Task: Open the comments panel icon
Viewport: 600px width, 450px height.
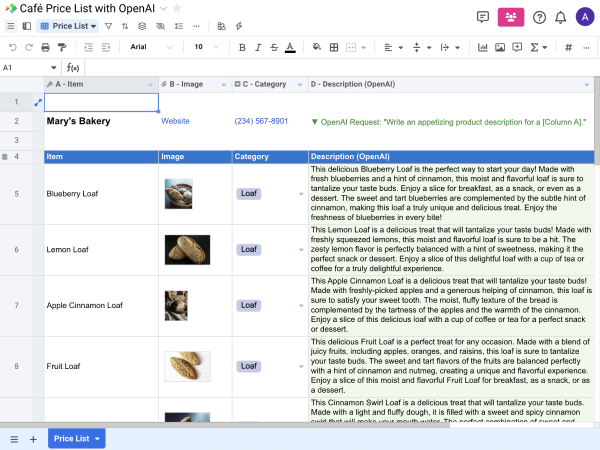Action: click(x=483, y=17)
